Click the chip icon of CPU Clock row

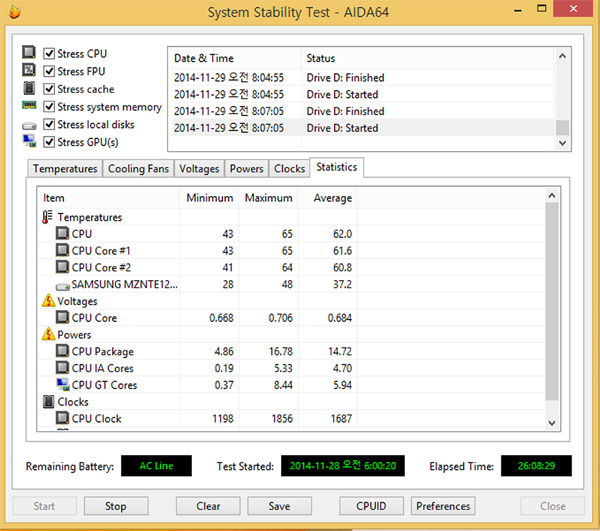(x=62, y=418)
